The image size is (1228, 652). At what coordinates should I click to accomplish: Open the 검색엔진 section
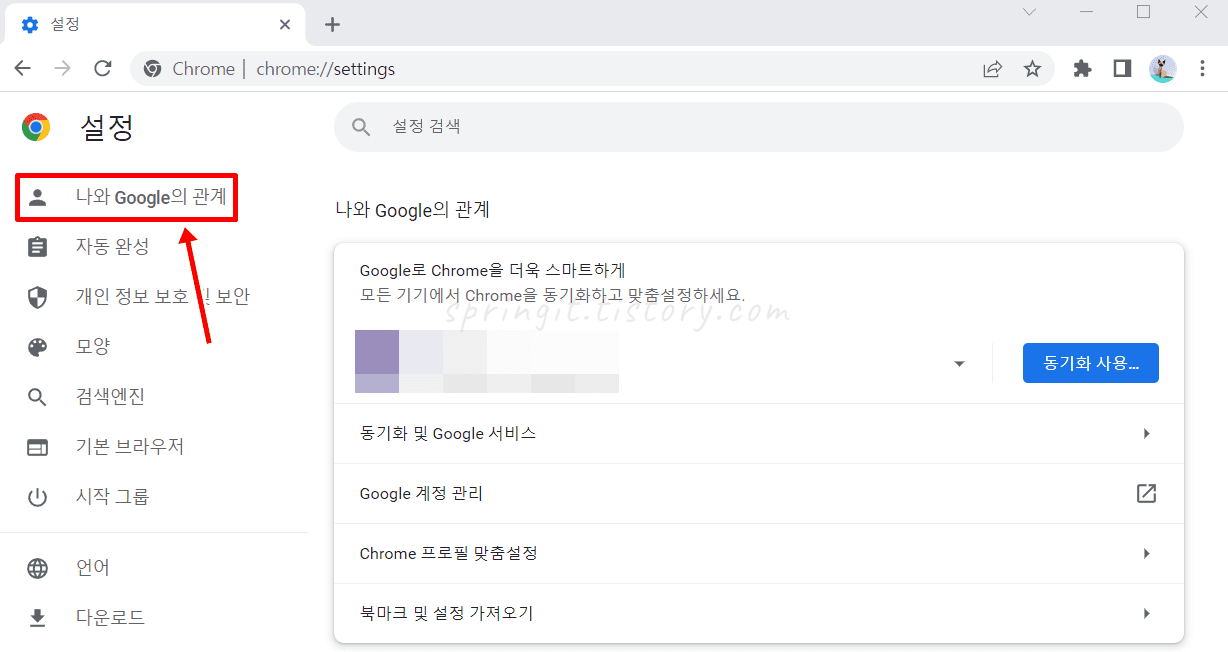pyautogui.click(x=110, y=397)
